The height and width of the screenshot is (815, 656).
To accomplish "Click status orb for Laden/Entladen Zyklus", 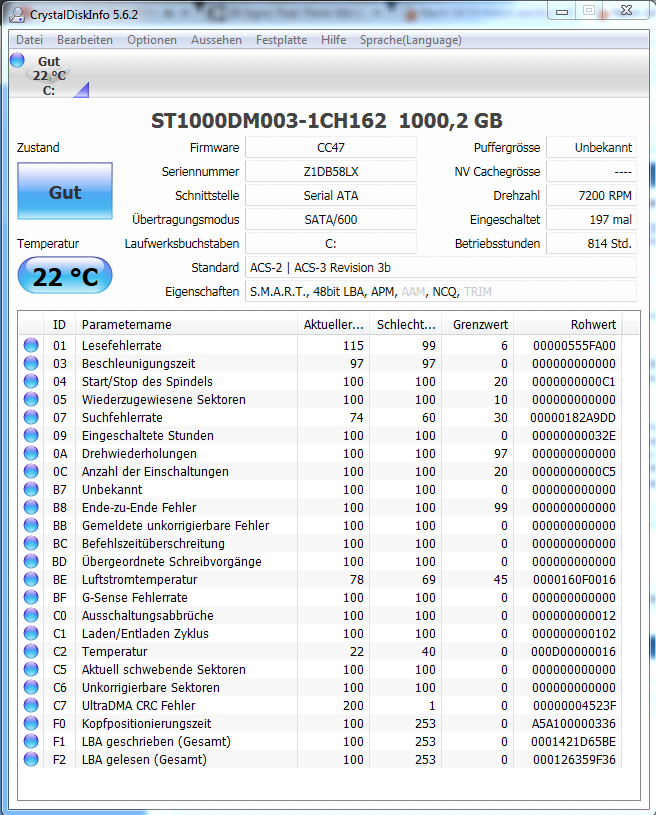I will [x=31, y=633].
